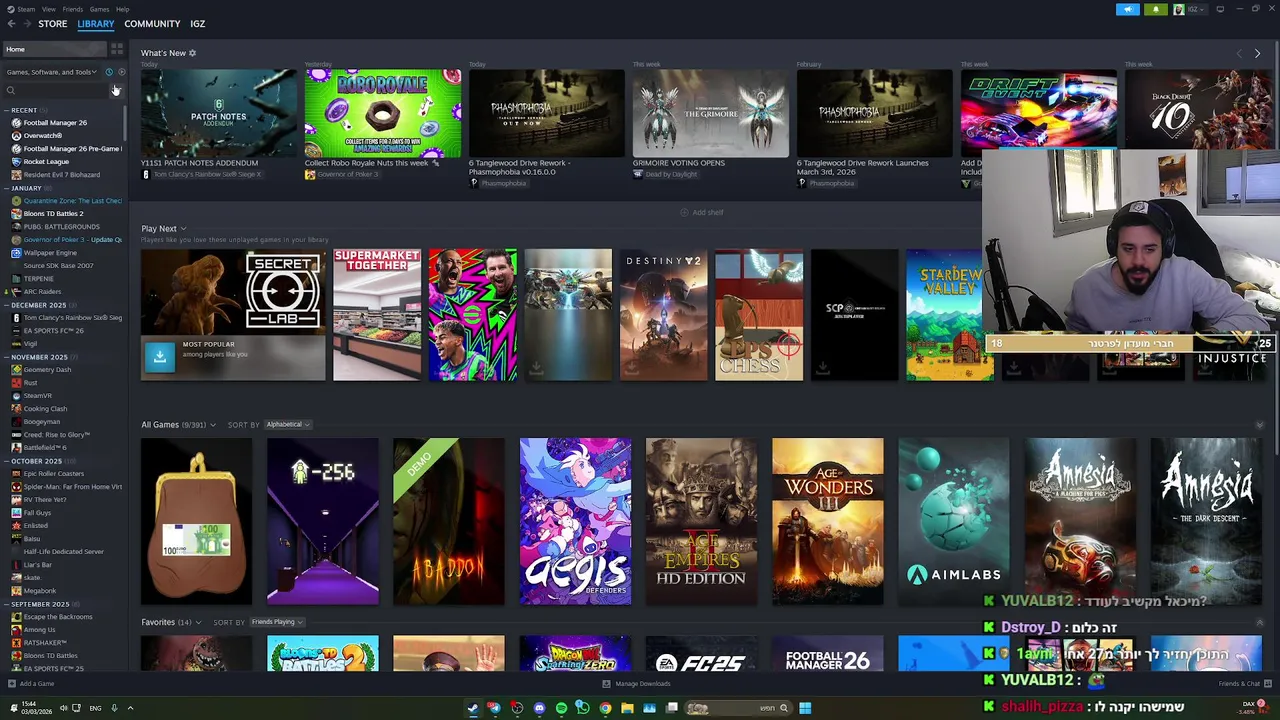
Task: Click ARC Raiders game entry
Action: (x=42, y=292)
